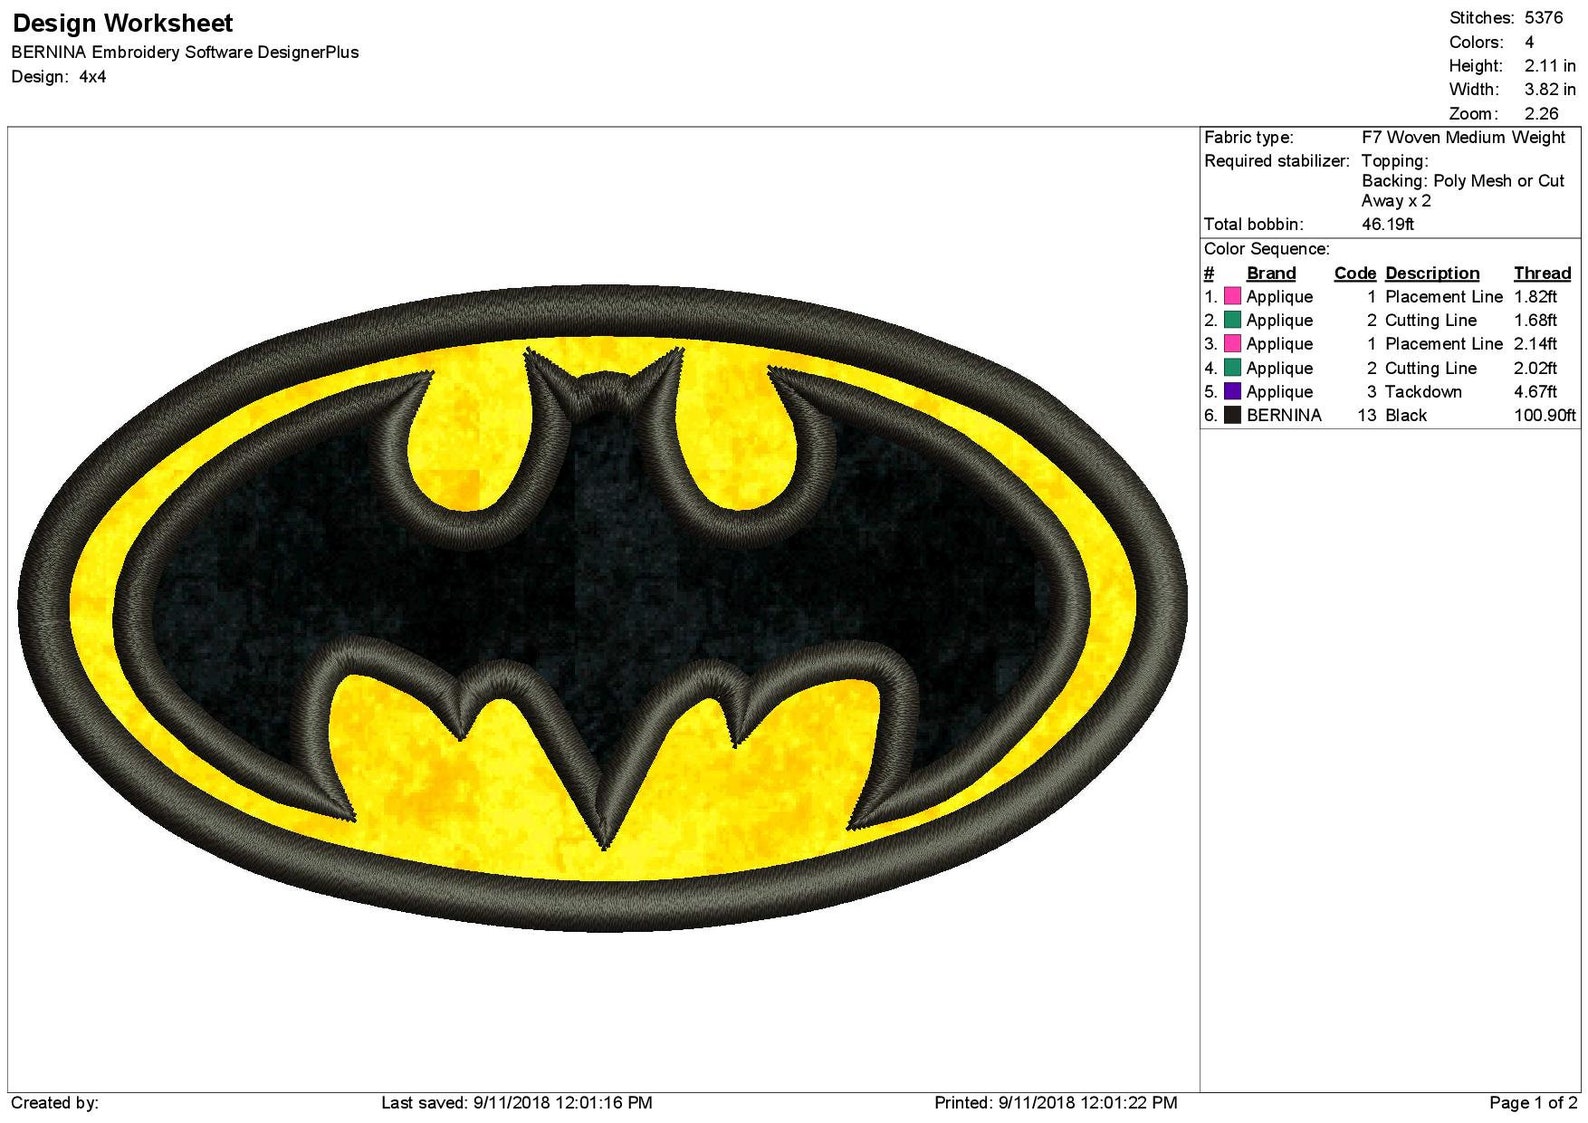Click the 'Required stabilizer:' label
This screenshot has width=1588, height=1123.
click(x=1277, y=161)
